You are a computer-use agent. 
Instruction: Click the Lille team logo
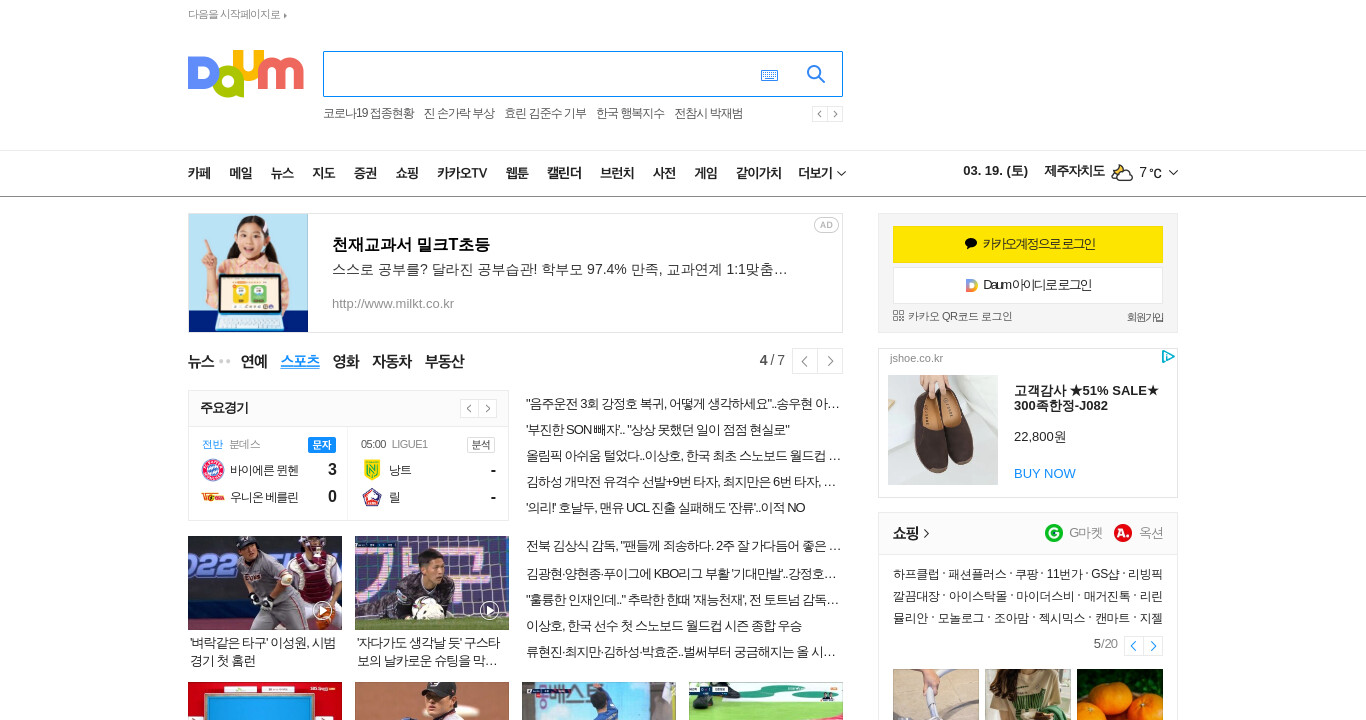[x=372, y=497]
